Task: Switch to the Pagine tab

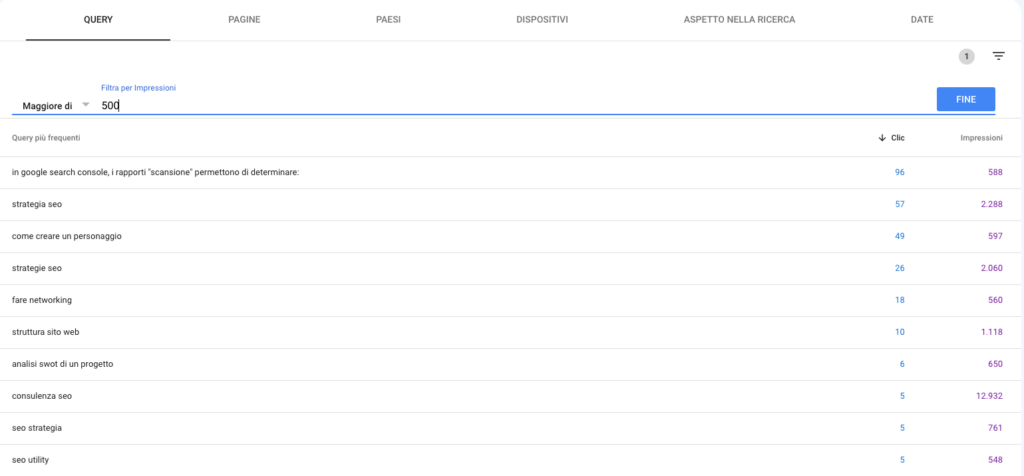Action: coord(244,20)
